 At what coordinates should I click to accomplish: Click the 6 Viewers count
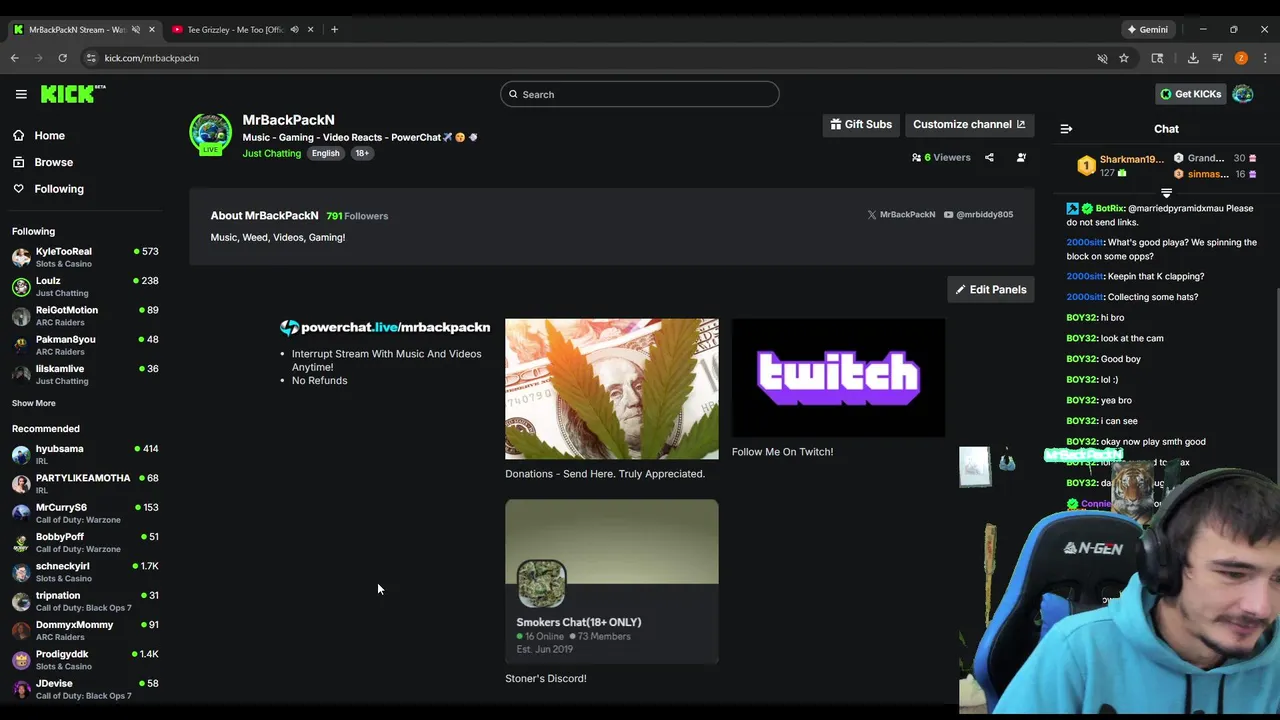point(941,157)
